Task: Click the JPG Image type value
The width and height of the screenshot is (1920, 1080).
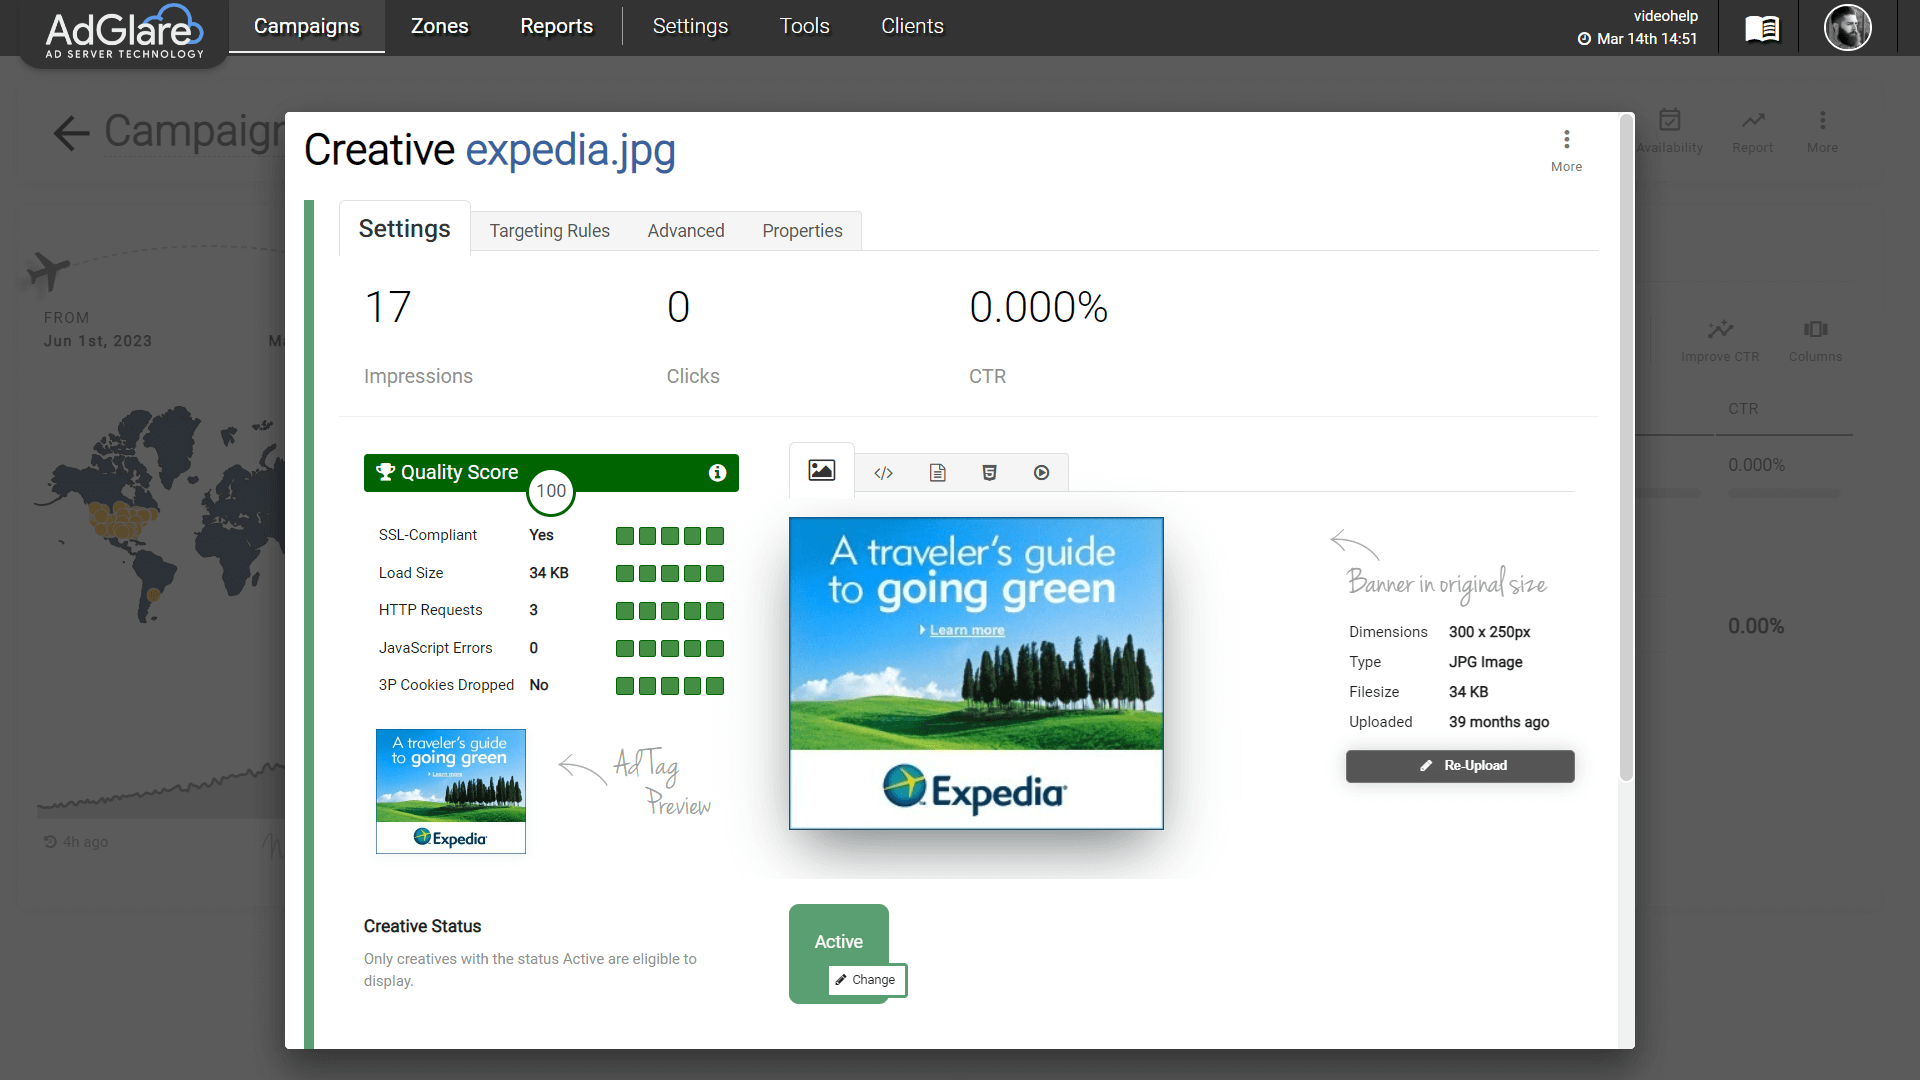Action: (x=1485, y=662)
